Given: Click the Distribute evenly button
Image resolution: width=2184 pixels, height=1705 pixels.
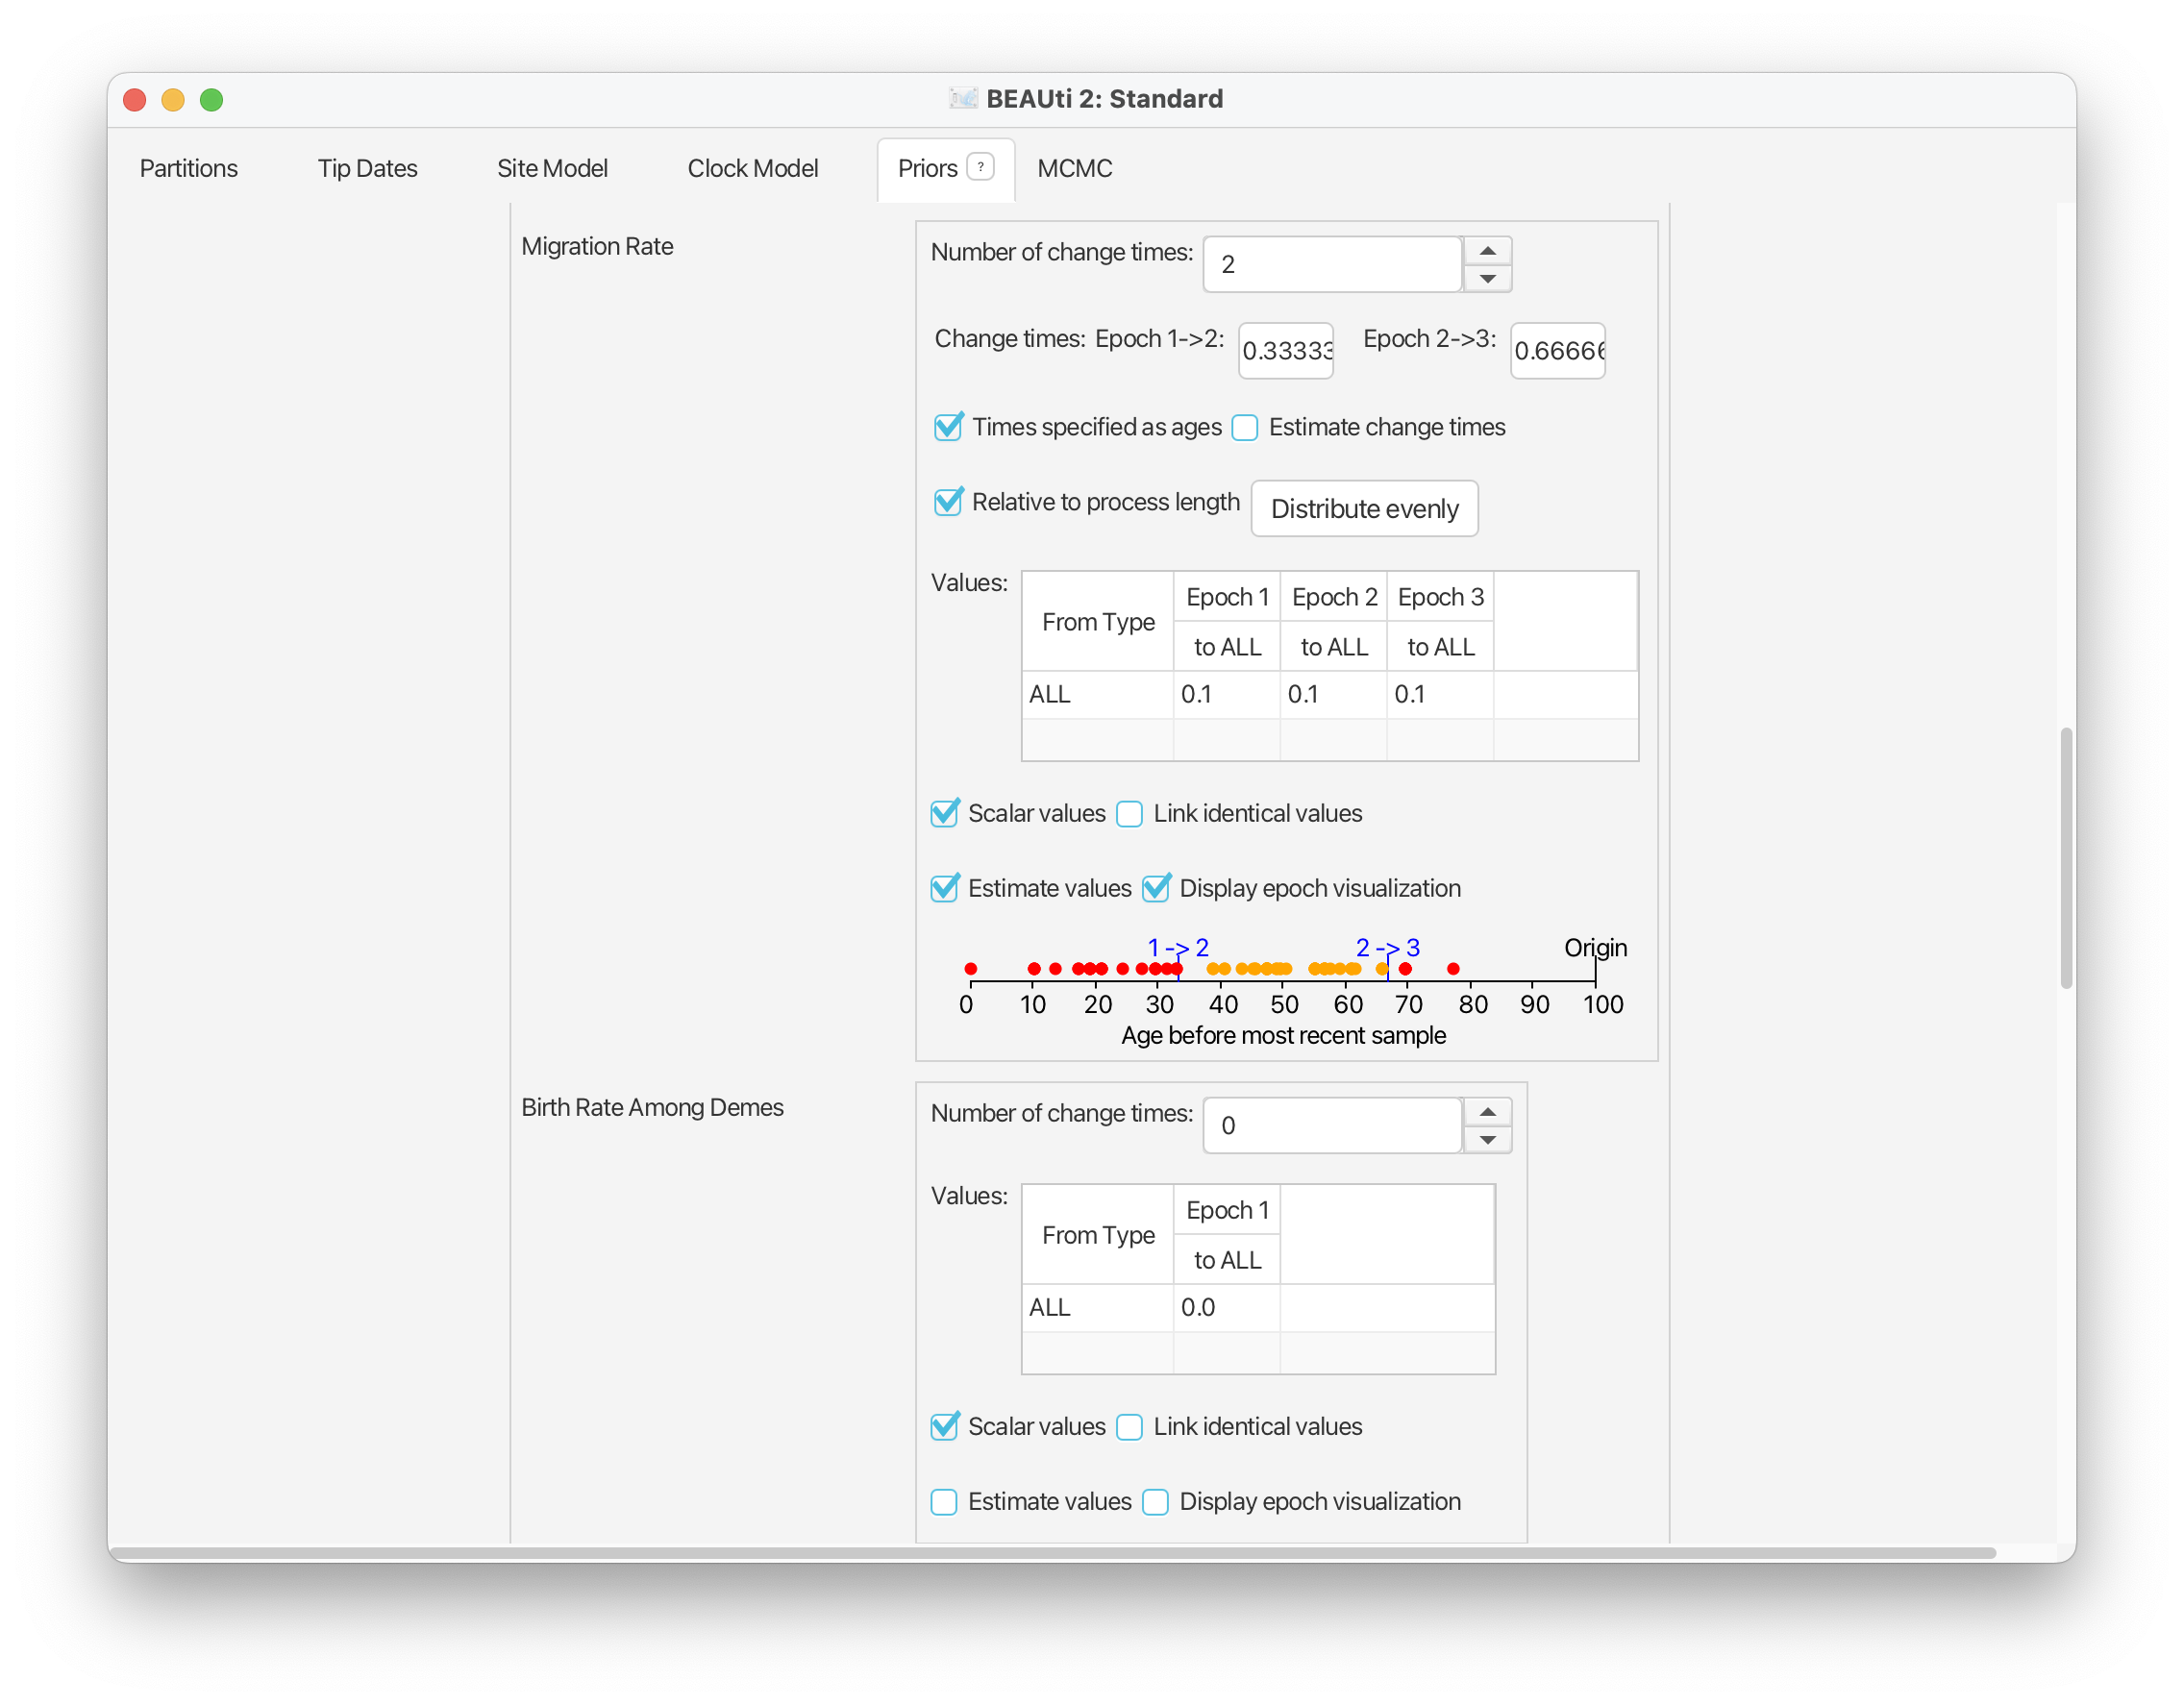Looking at the screenshot, I should tap(1364, 509).
